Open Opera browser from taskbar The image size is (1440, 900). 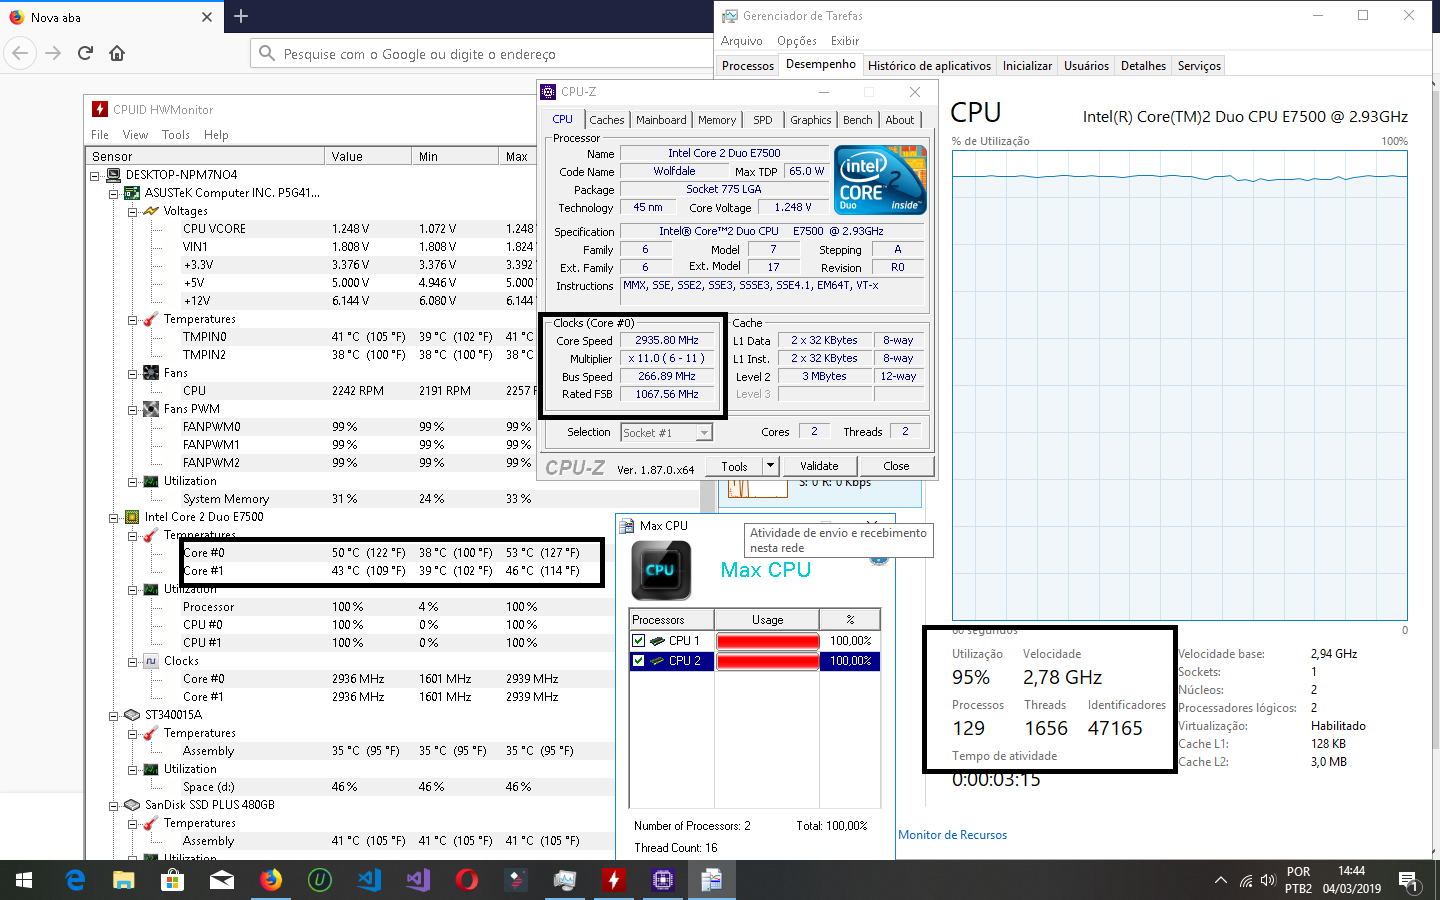click(467, 880)
